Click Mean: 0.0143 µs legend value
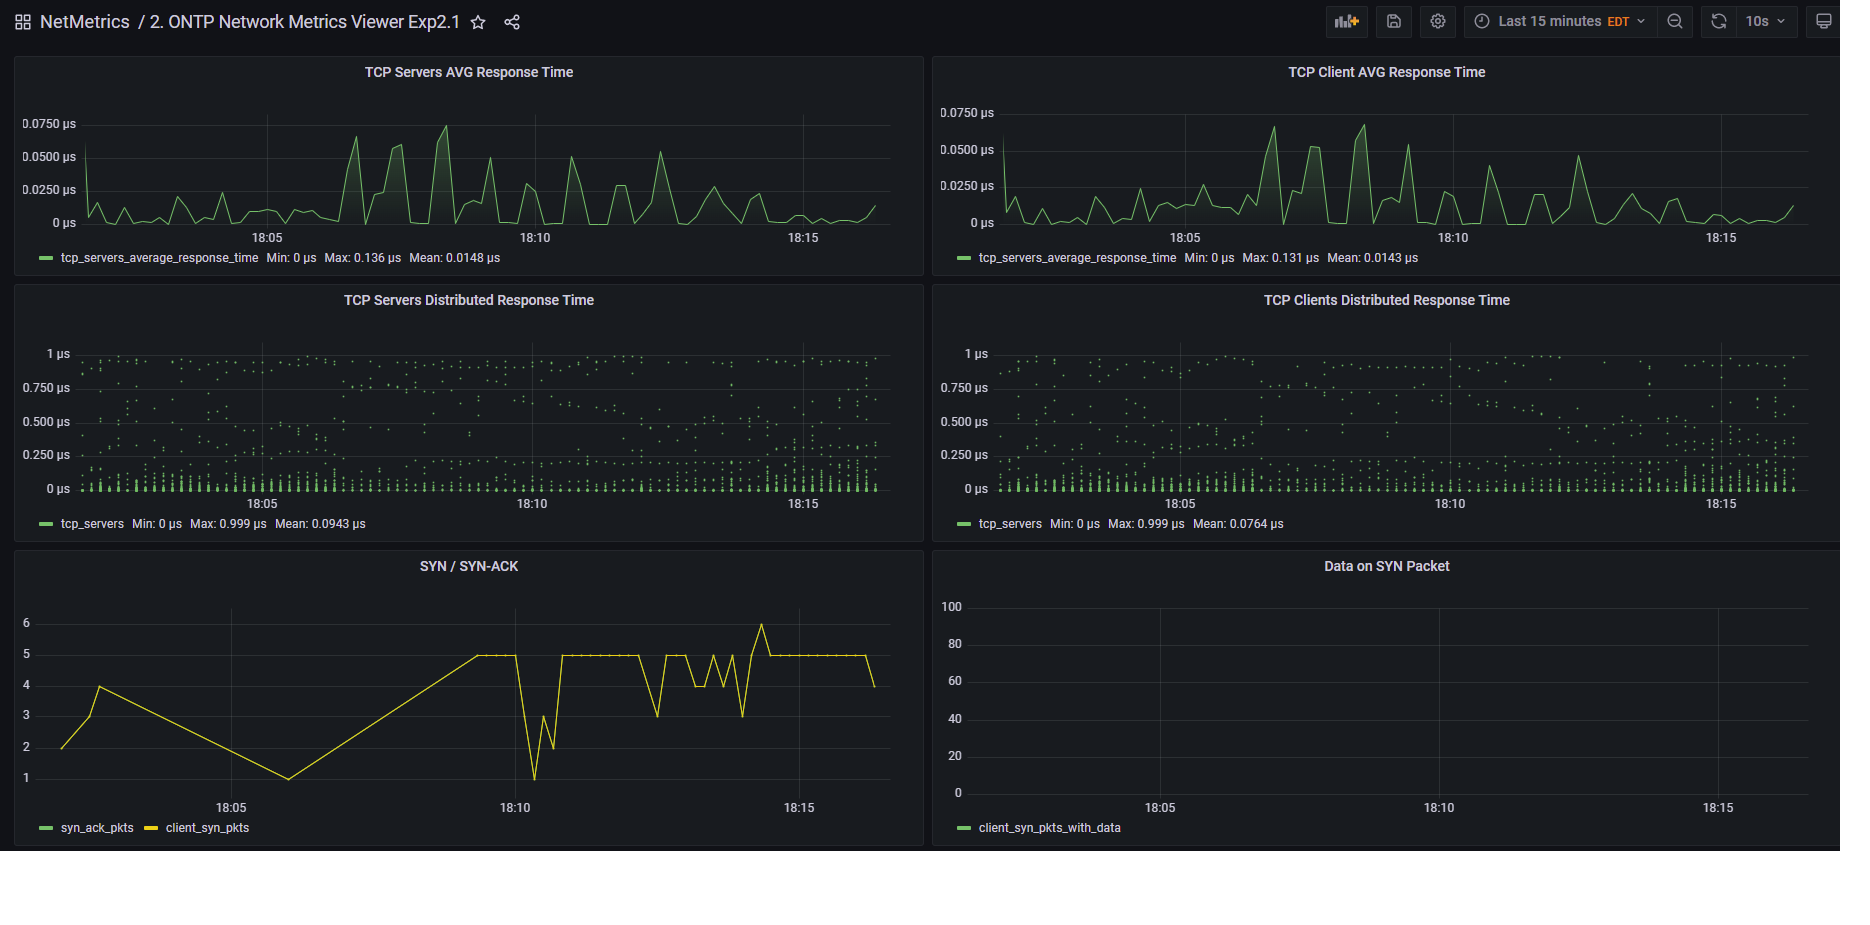 tap(1372, 258)
